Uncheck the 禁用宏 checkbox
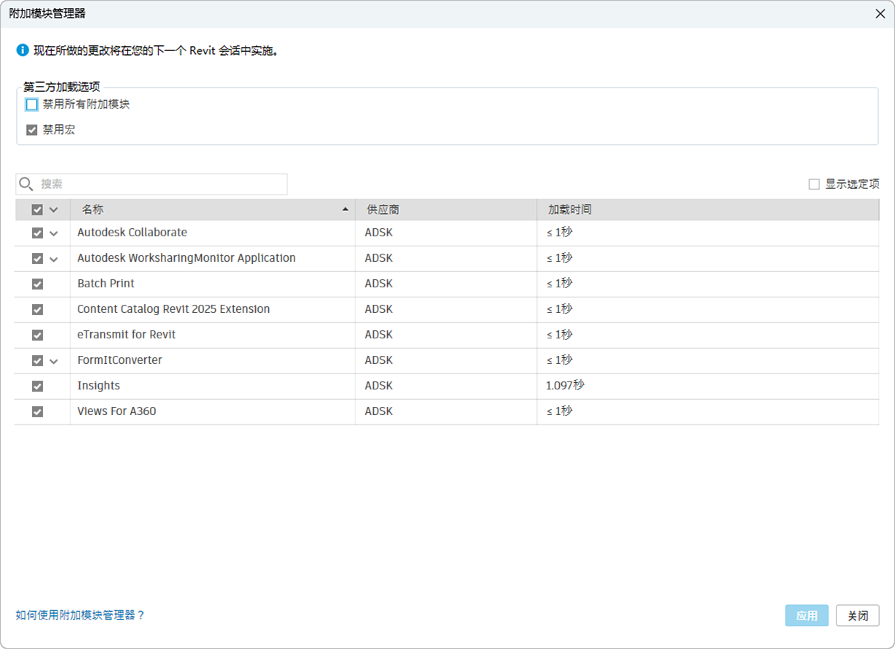 pyautogui.click(x=32, y=130)
